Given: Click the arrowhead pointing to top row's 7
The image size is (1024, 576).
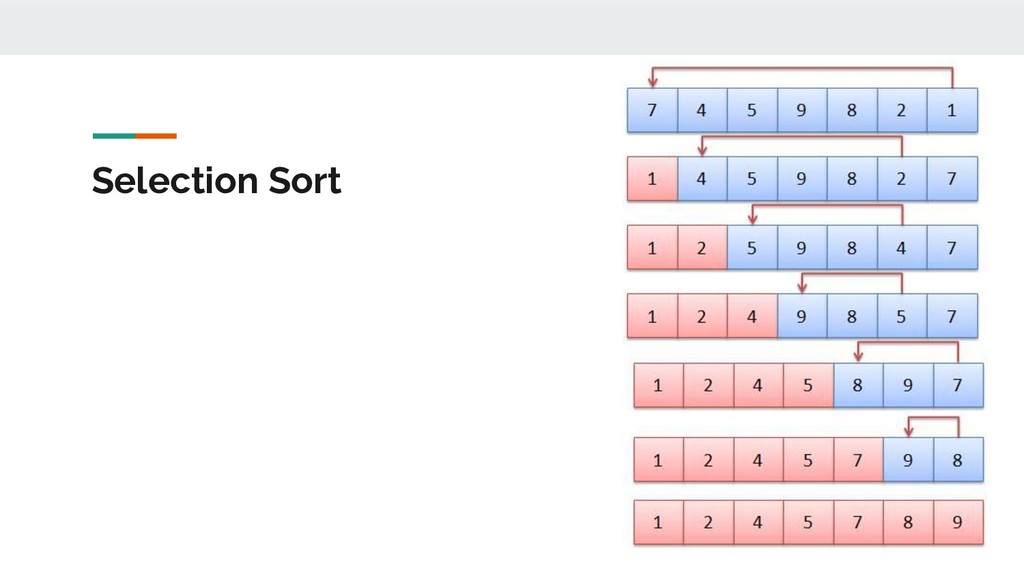Looking at the screenshot, I should [652, 82].
